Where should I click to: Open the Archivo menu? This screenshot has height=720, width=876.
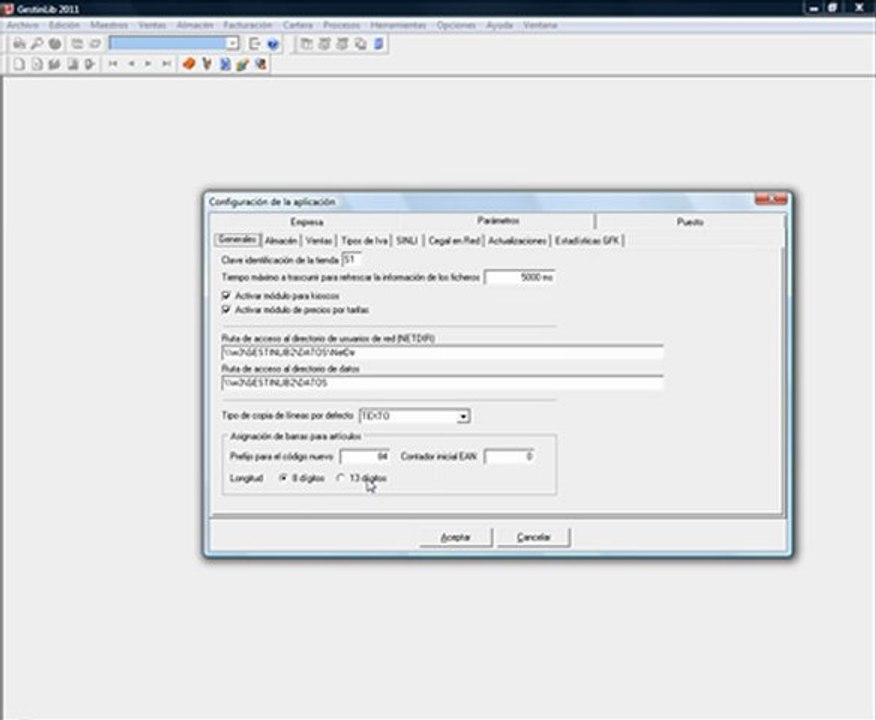[x=23, y=25]
